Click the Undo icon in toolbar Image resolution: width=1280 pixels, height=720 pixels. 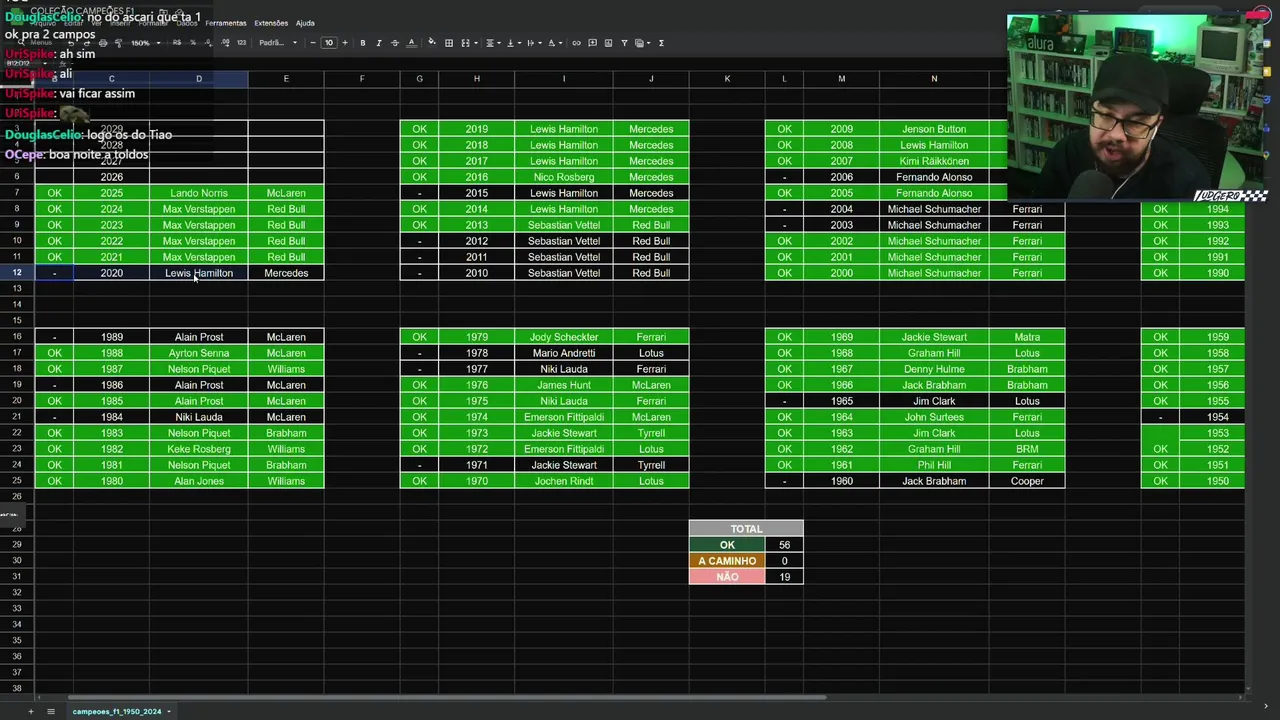coord(71,43)
